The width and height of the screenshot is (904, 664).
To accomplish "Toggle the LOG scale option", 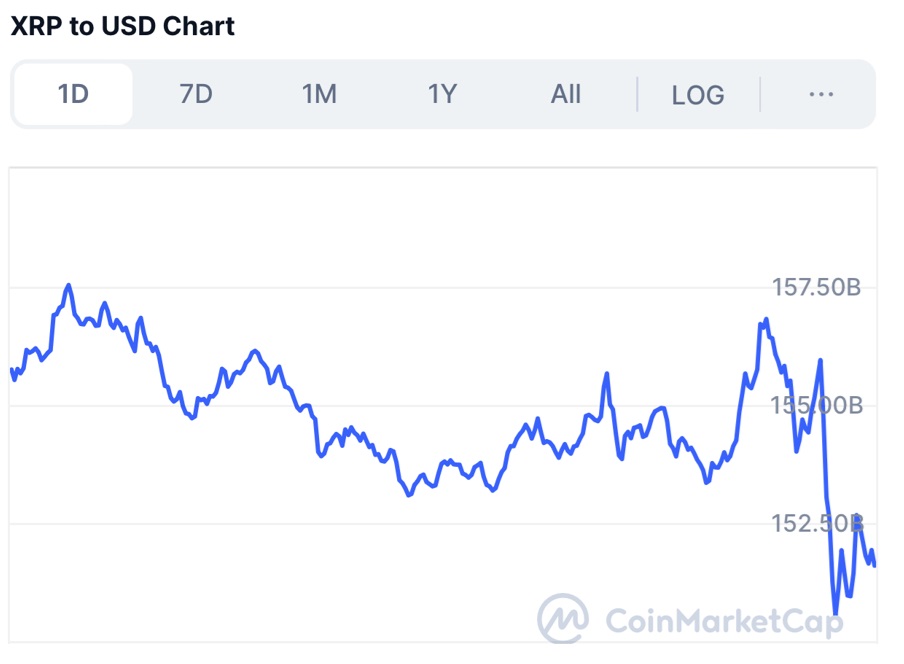I will point(698,95).
